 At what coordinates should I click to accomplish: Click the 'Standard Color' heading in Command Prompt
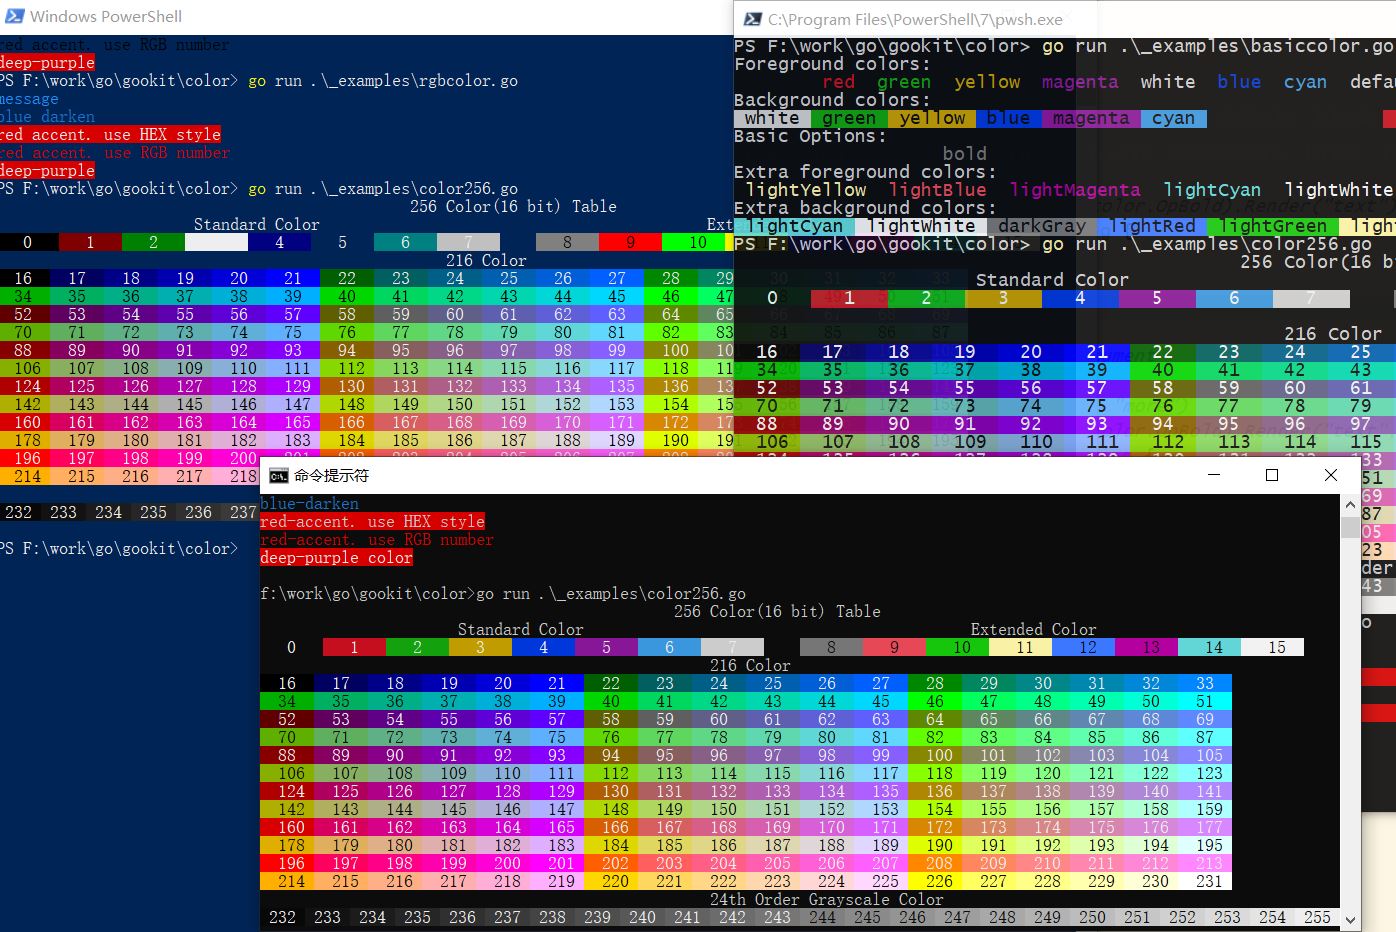point(520,629)
